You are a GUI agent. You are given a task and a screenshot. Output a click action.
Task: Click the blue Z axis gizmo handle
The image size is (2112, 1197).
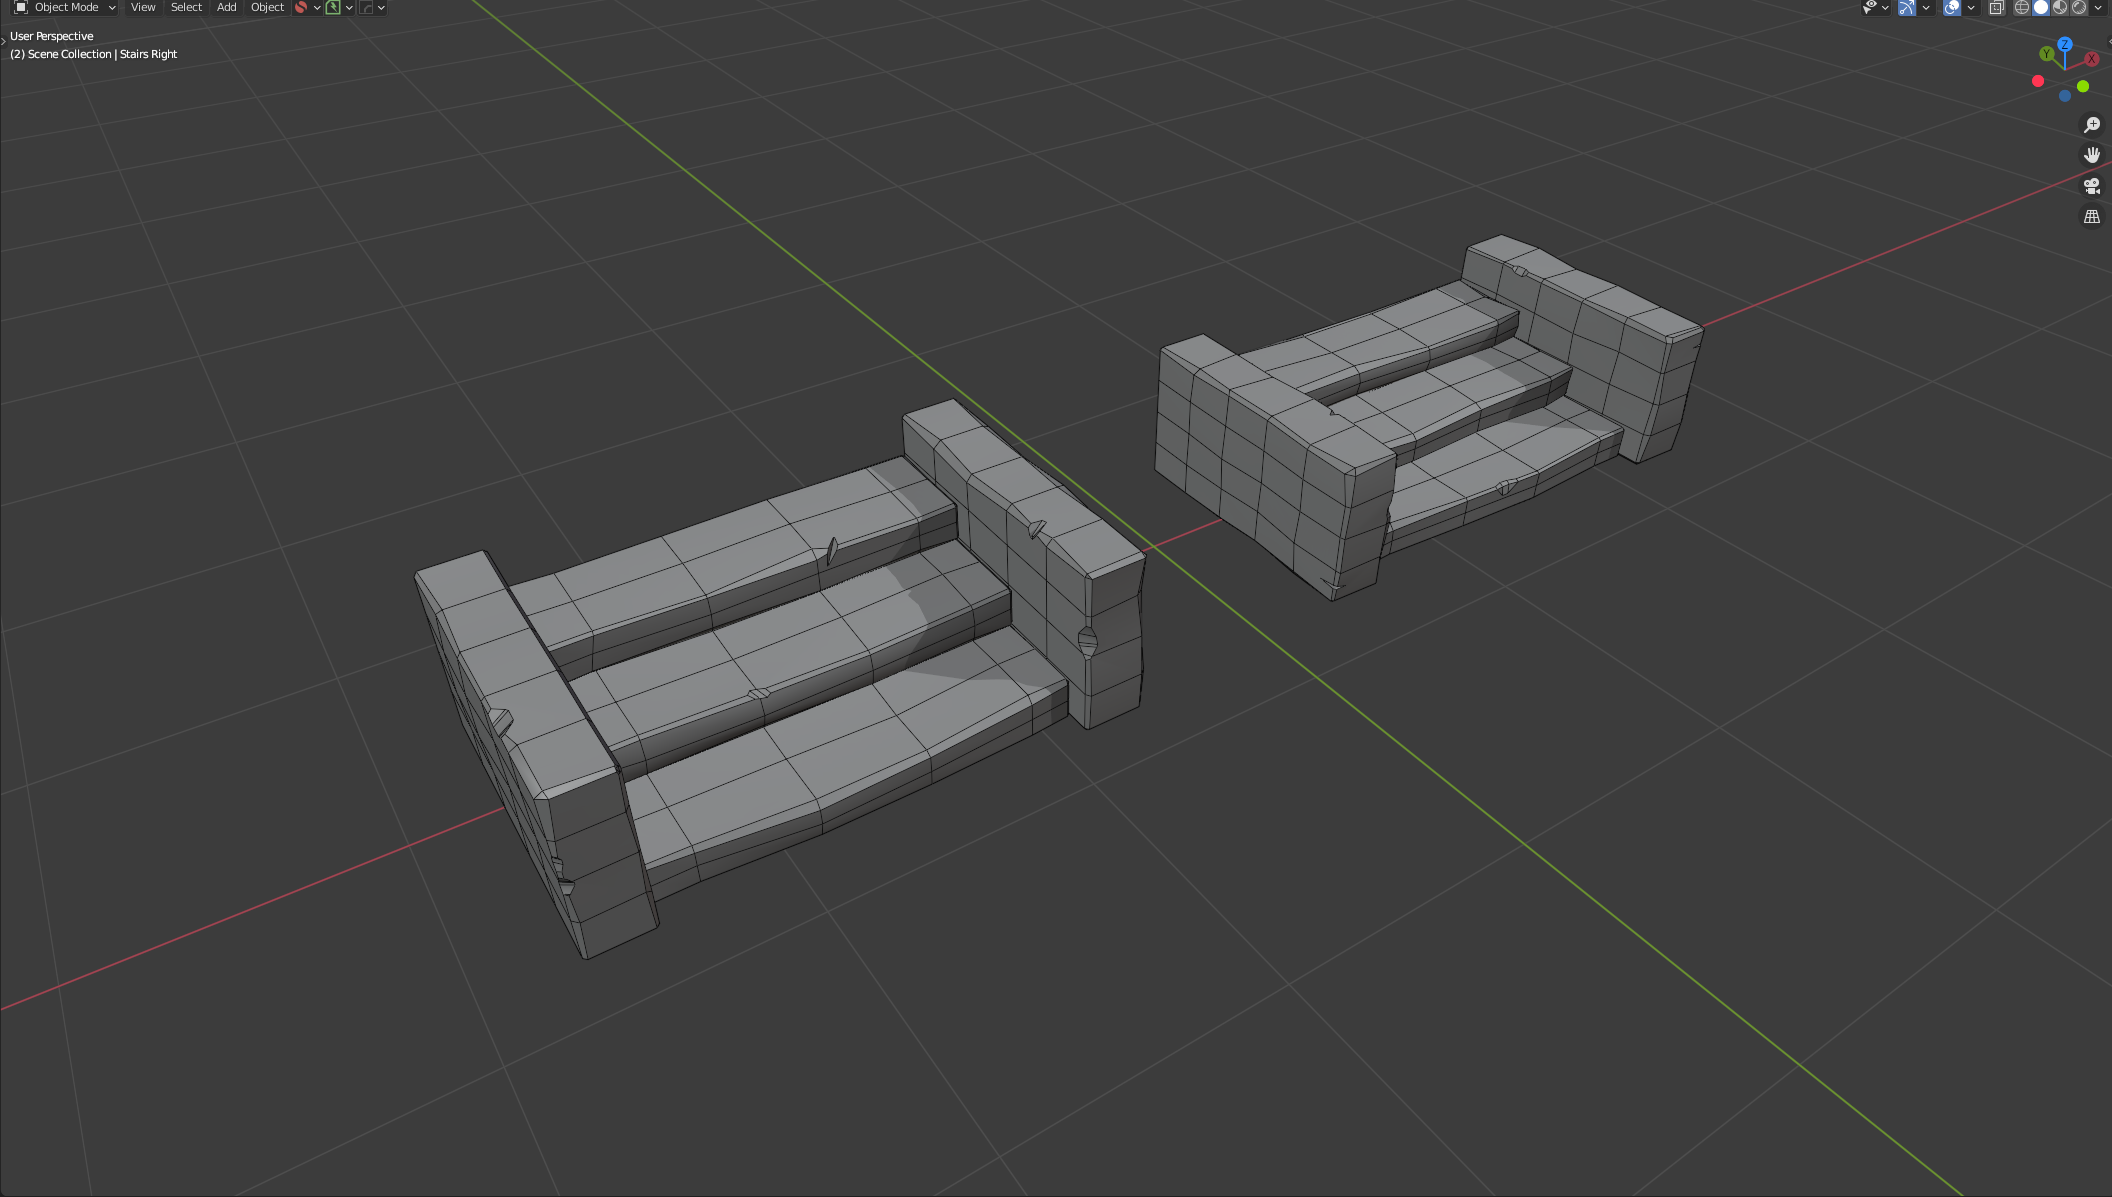click(2065, 44)
